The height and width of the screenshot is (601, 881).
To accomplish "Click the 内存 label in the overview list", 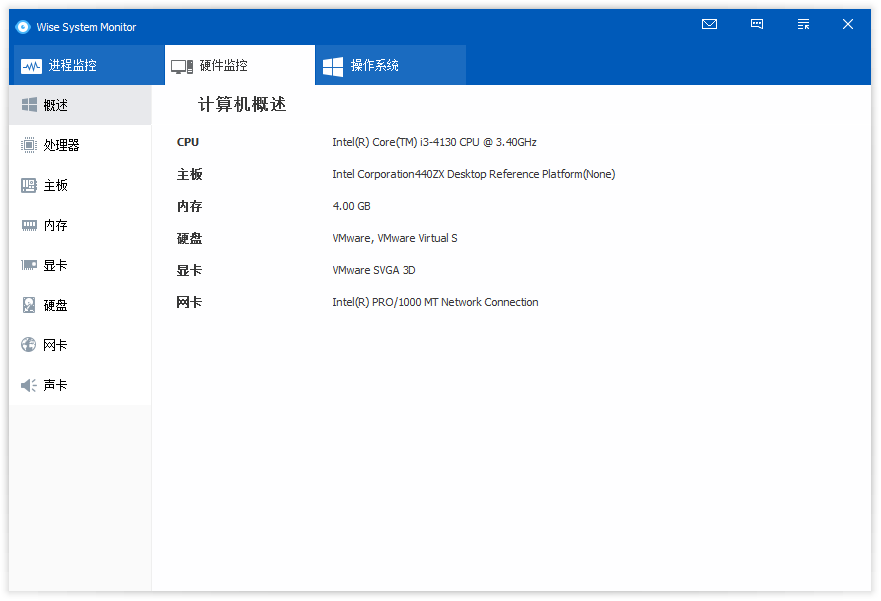I will tap(189, 206).
